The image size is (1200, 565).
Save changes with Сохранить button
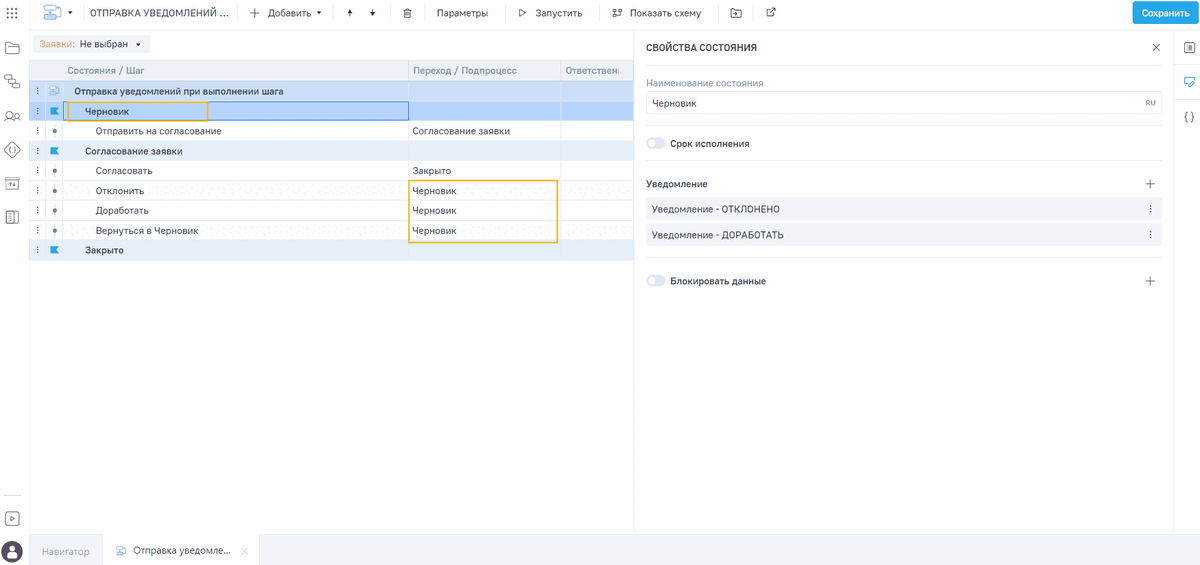point(1165,13)
